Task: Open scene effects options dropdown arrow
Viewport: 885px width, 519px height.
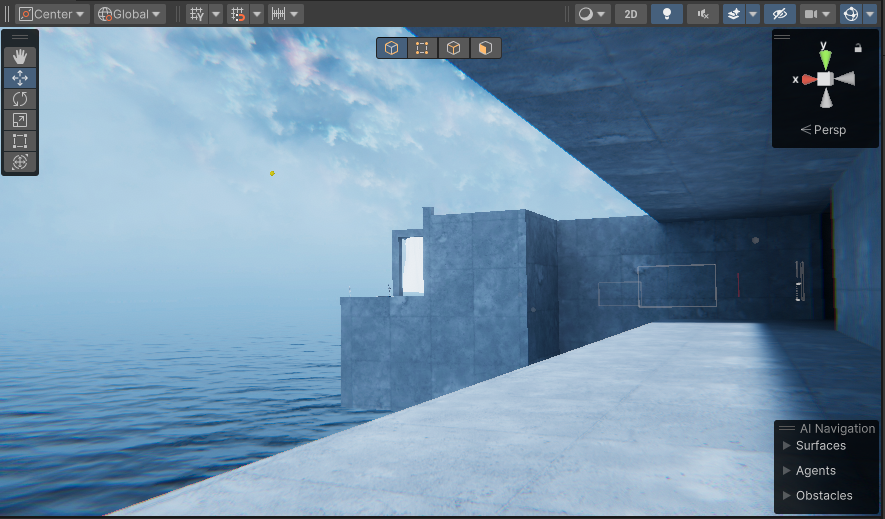Action: (x=752, y=14)
